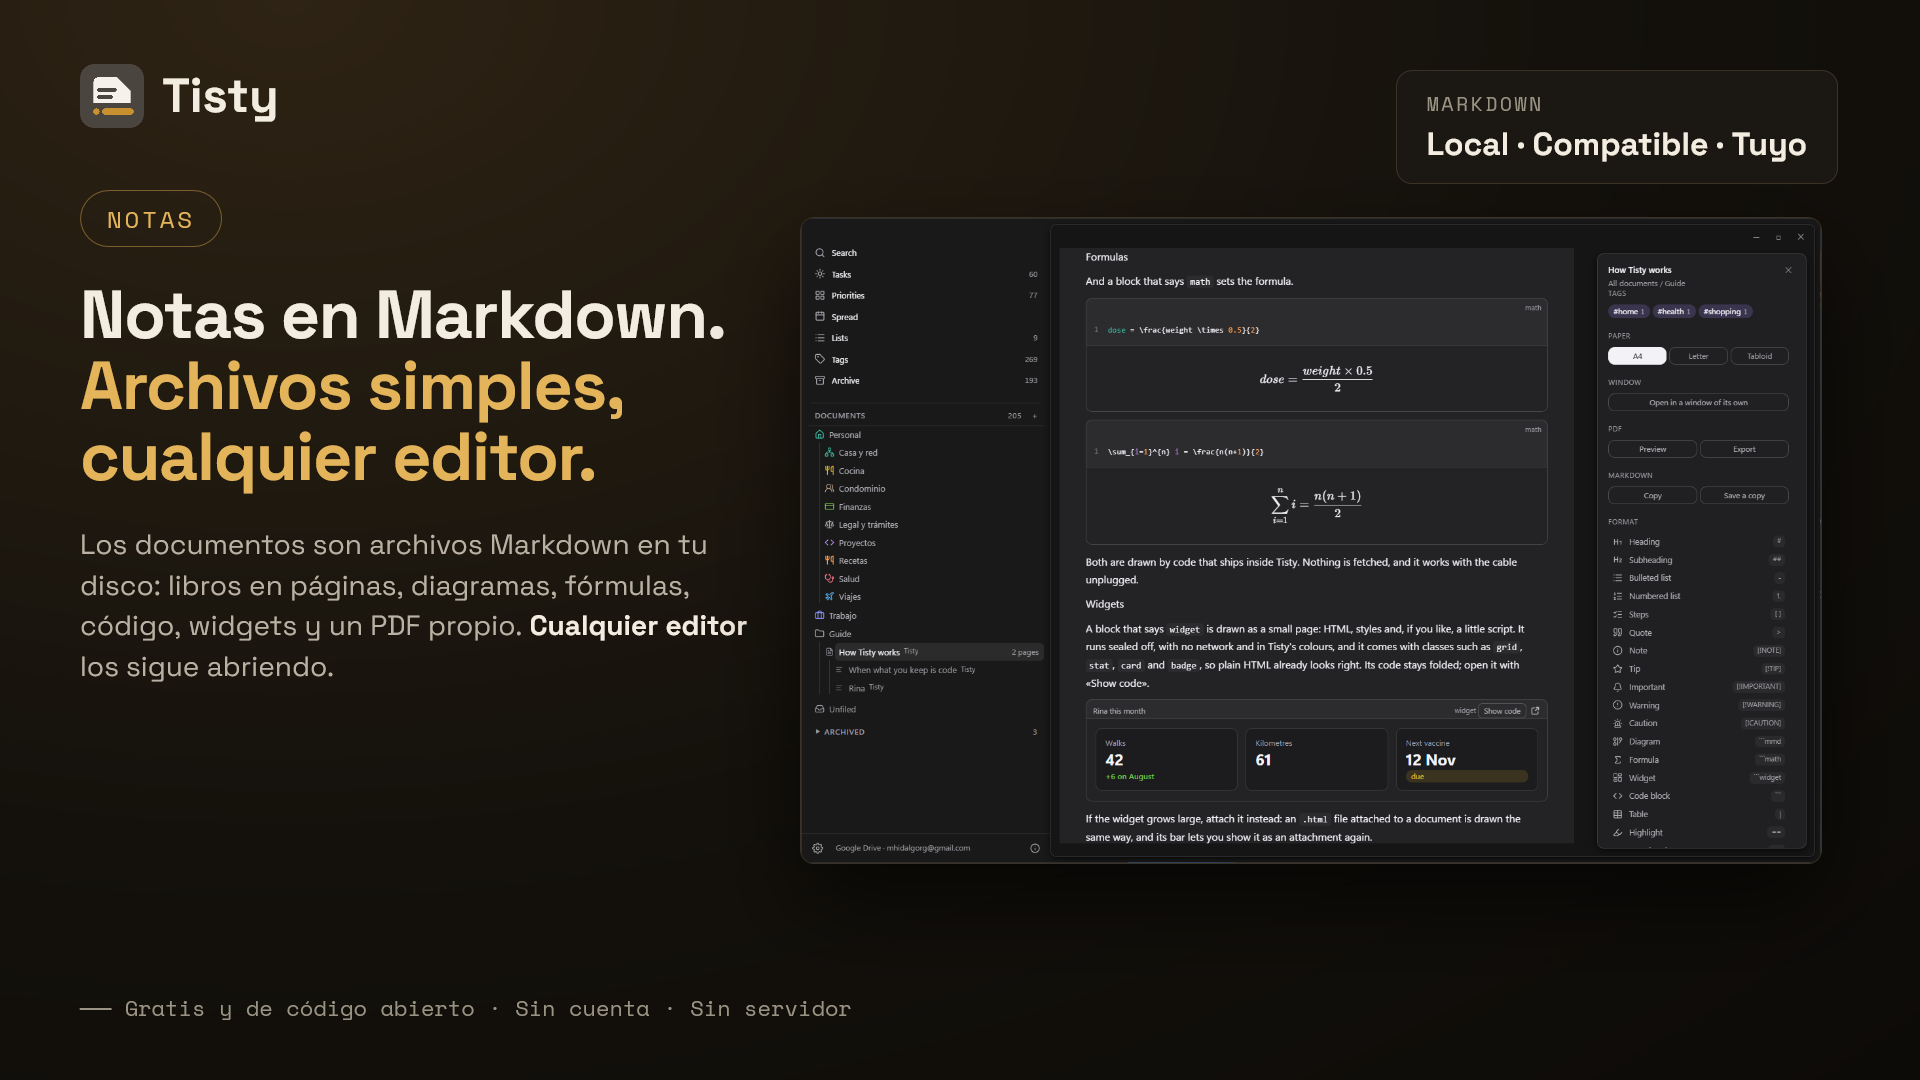Click the #shopping tag chip
The height and width of the screenshot is (1080, 1920).
(x=1726, y=312)
